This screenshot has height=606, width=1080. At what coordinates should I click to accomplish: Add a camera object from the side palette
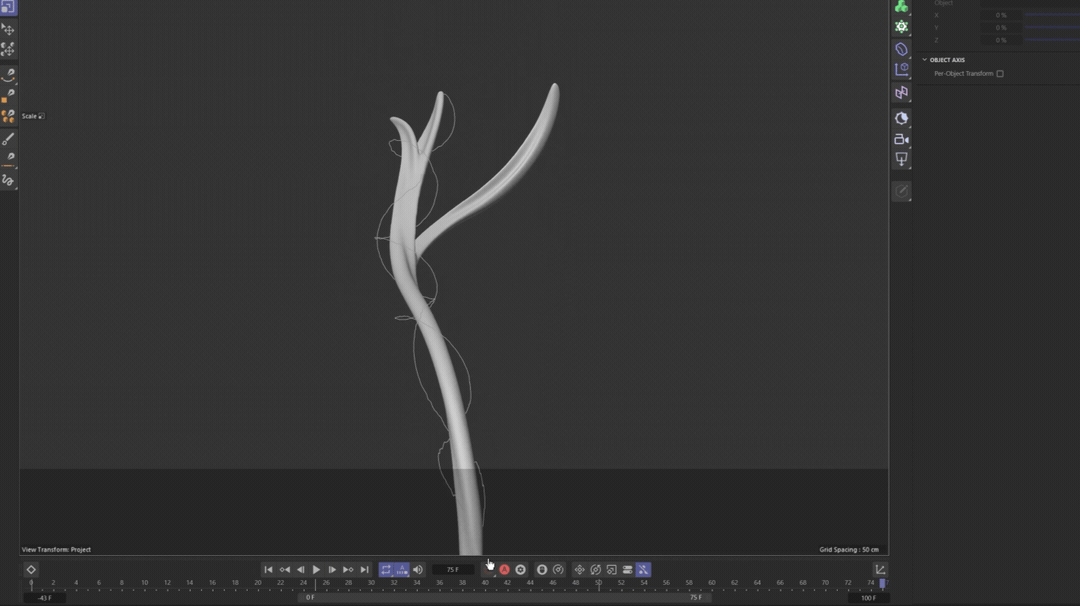coord(901,139)
